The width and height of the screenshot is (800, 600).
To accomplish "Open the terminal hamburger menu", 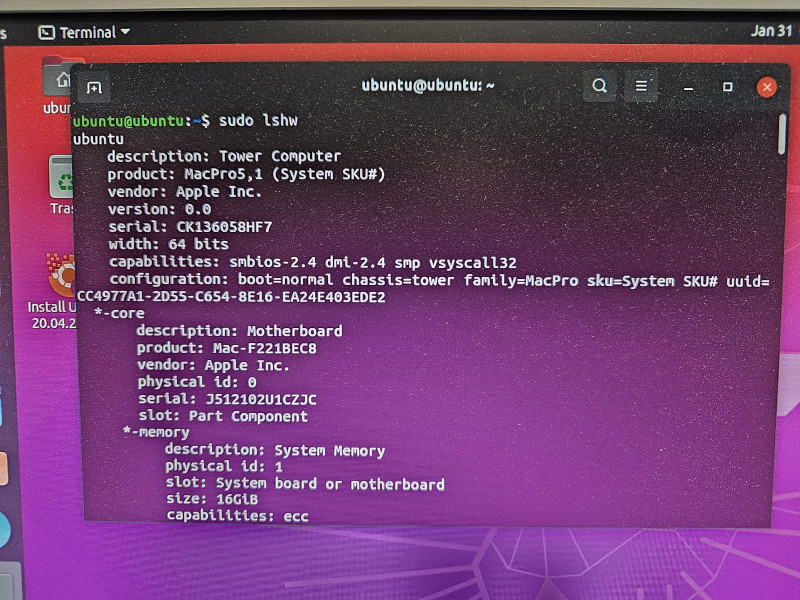I will point(641,86).
